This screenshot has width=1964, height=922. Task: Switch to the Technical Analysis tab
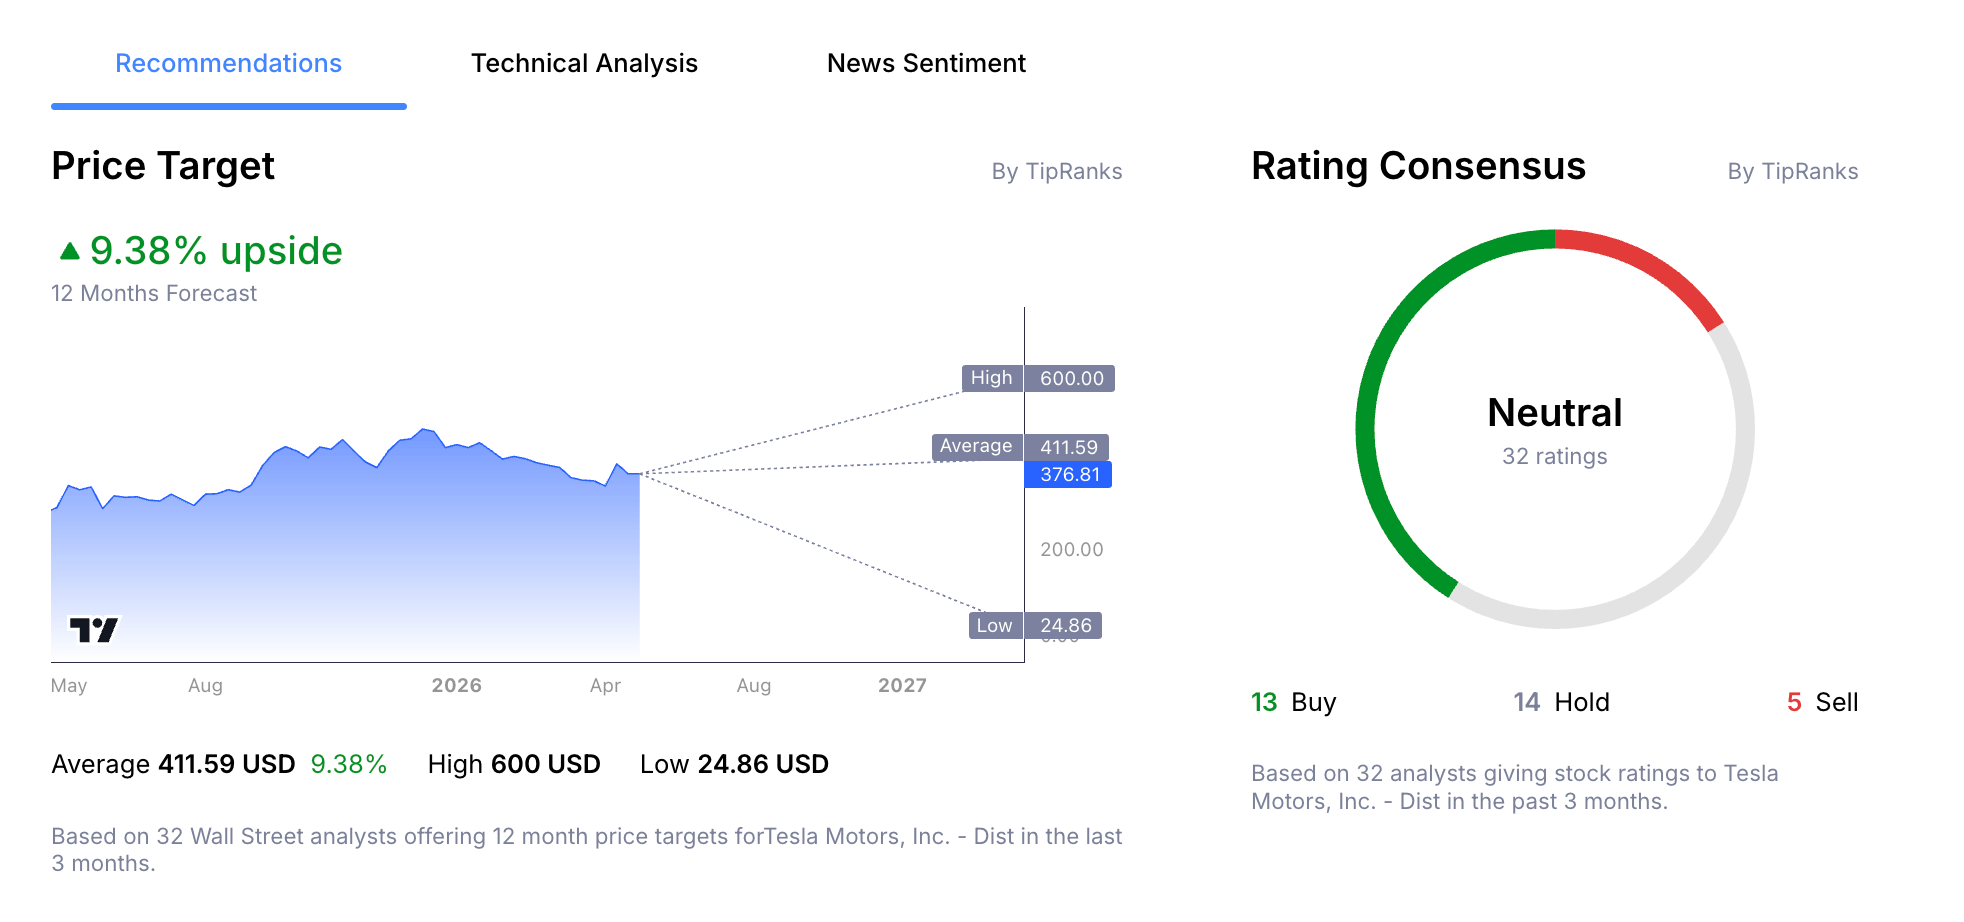[585, 63]
